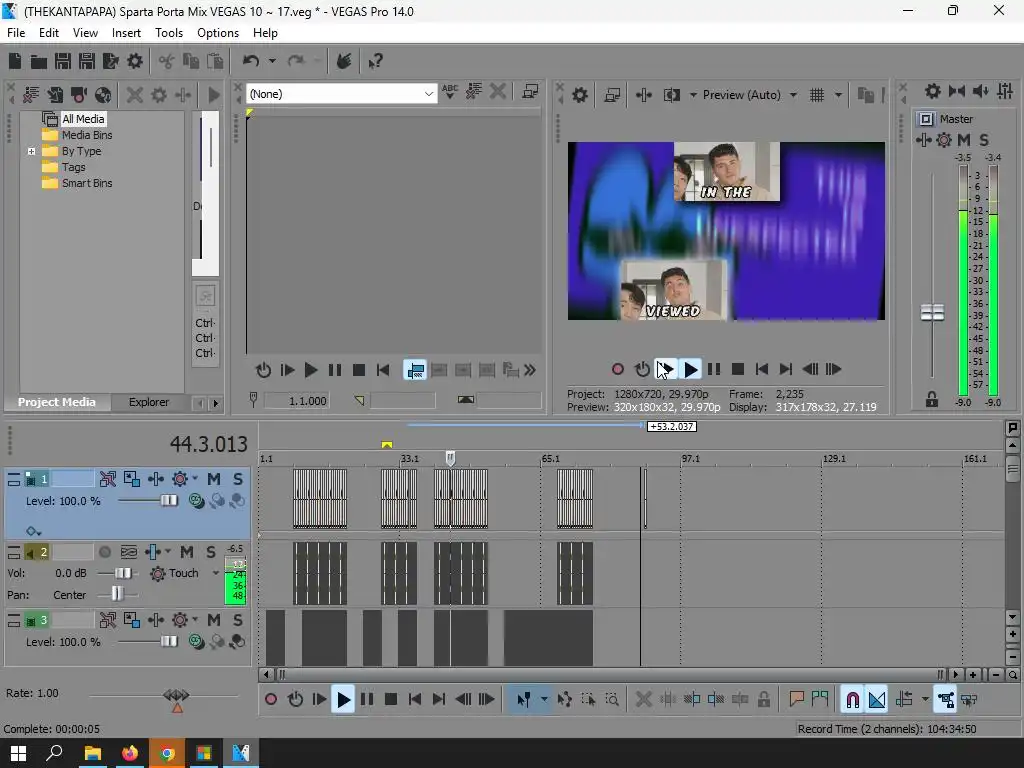
Task: Adjust the track 2 Pan slider
Action: (117, 595)
